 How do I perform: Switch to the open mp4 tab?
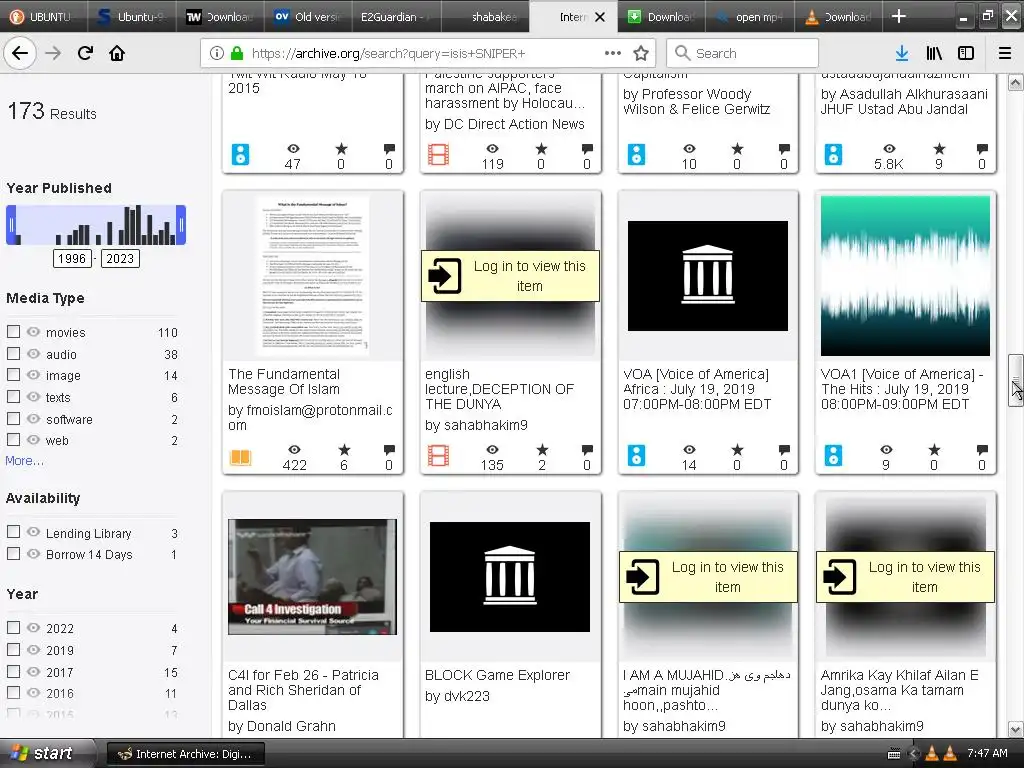(x=750, y=16)
